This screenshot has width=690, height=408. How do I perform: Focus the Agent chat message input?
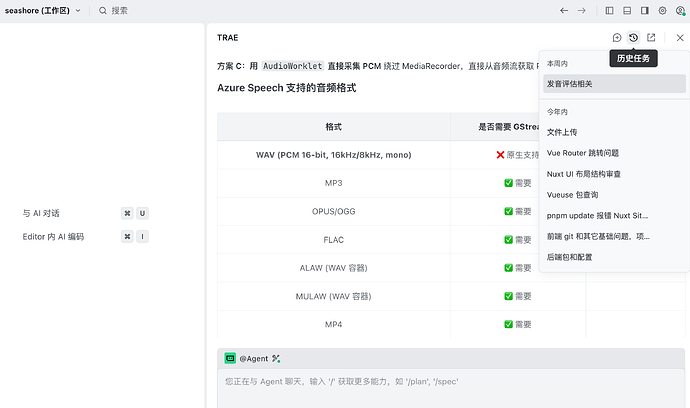coord(451,389)
